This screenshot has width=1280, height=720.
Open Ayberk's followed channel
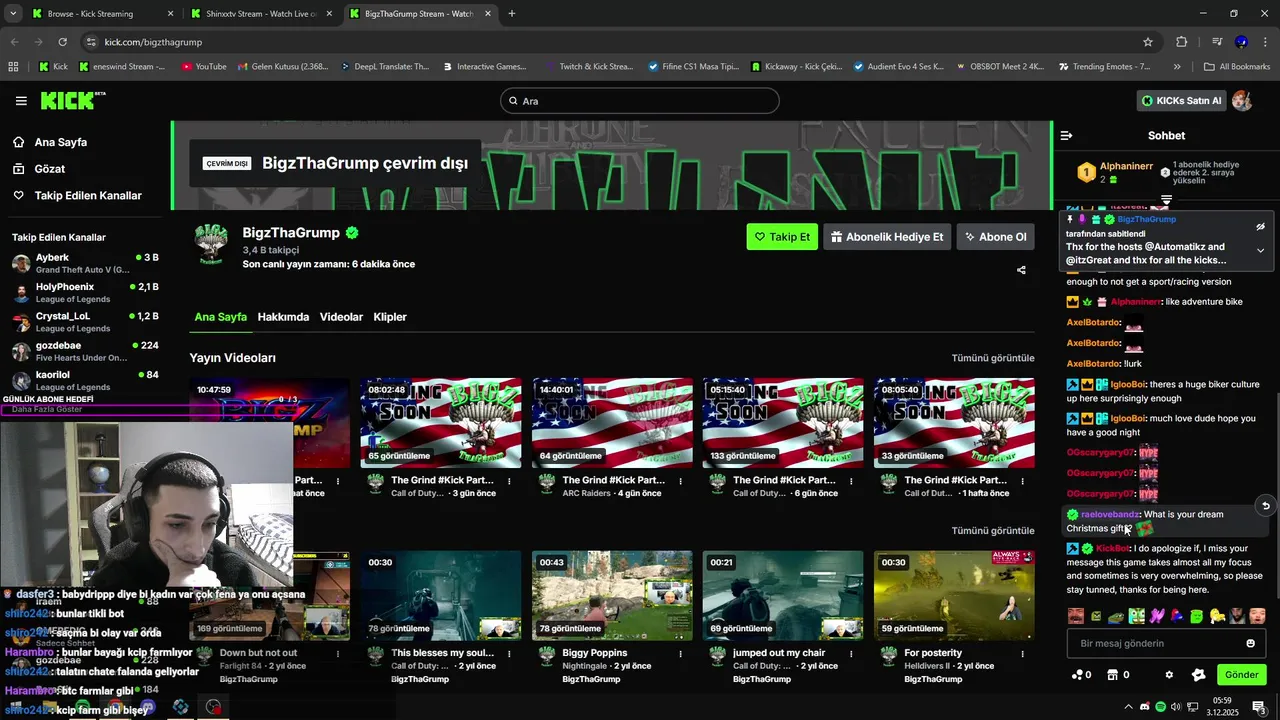click(x=85, y=263)
